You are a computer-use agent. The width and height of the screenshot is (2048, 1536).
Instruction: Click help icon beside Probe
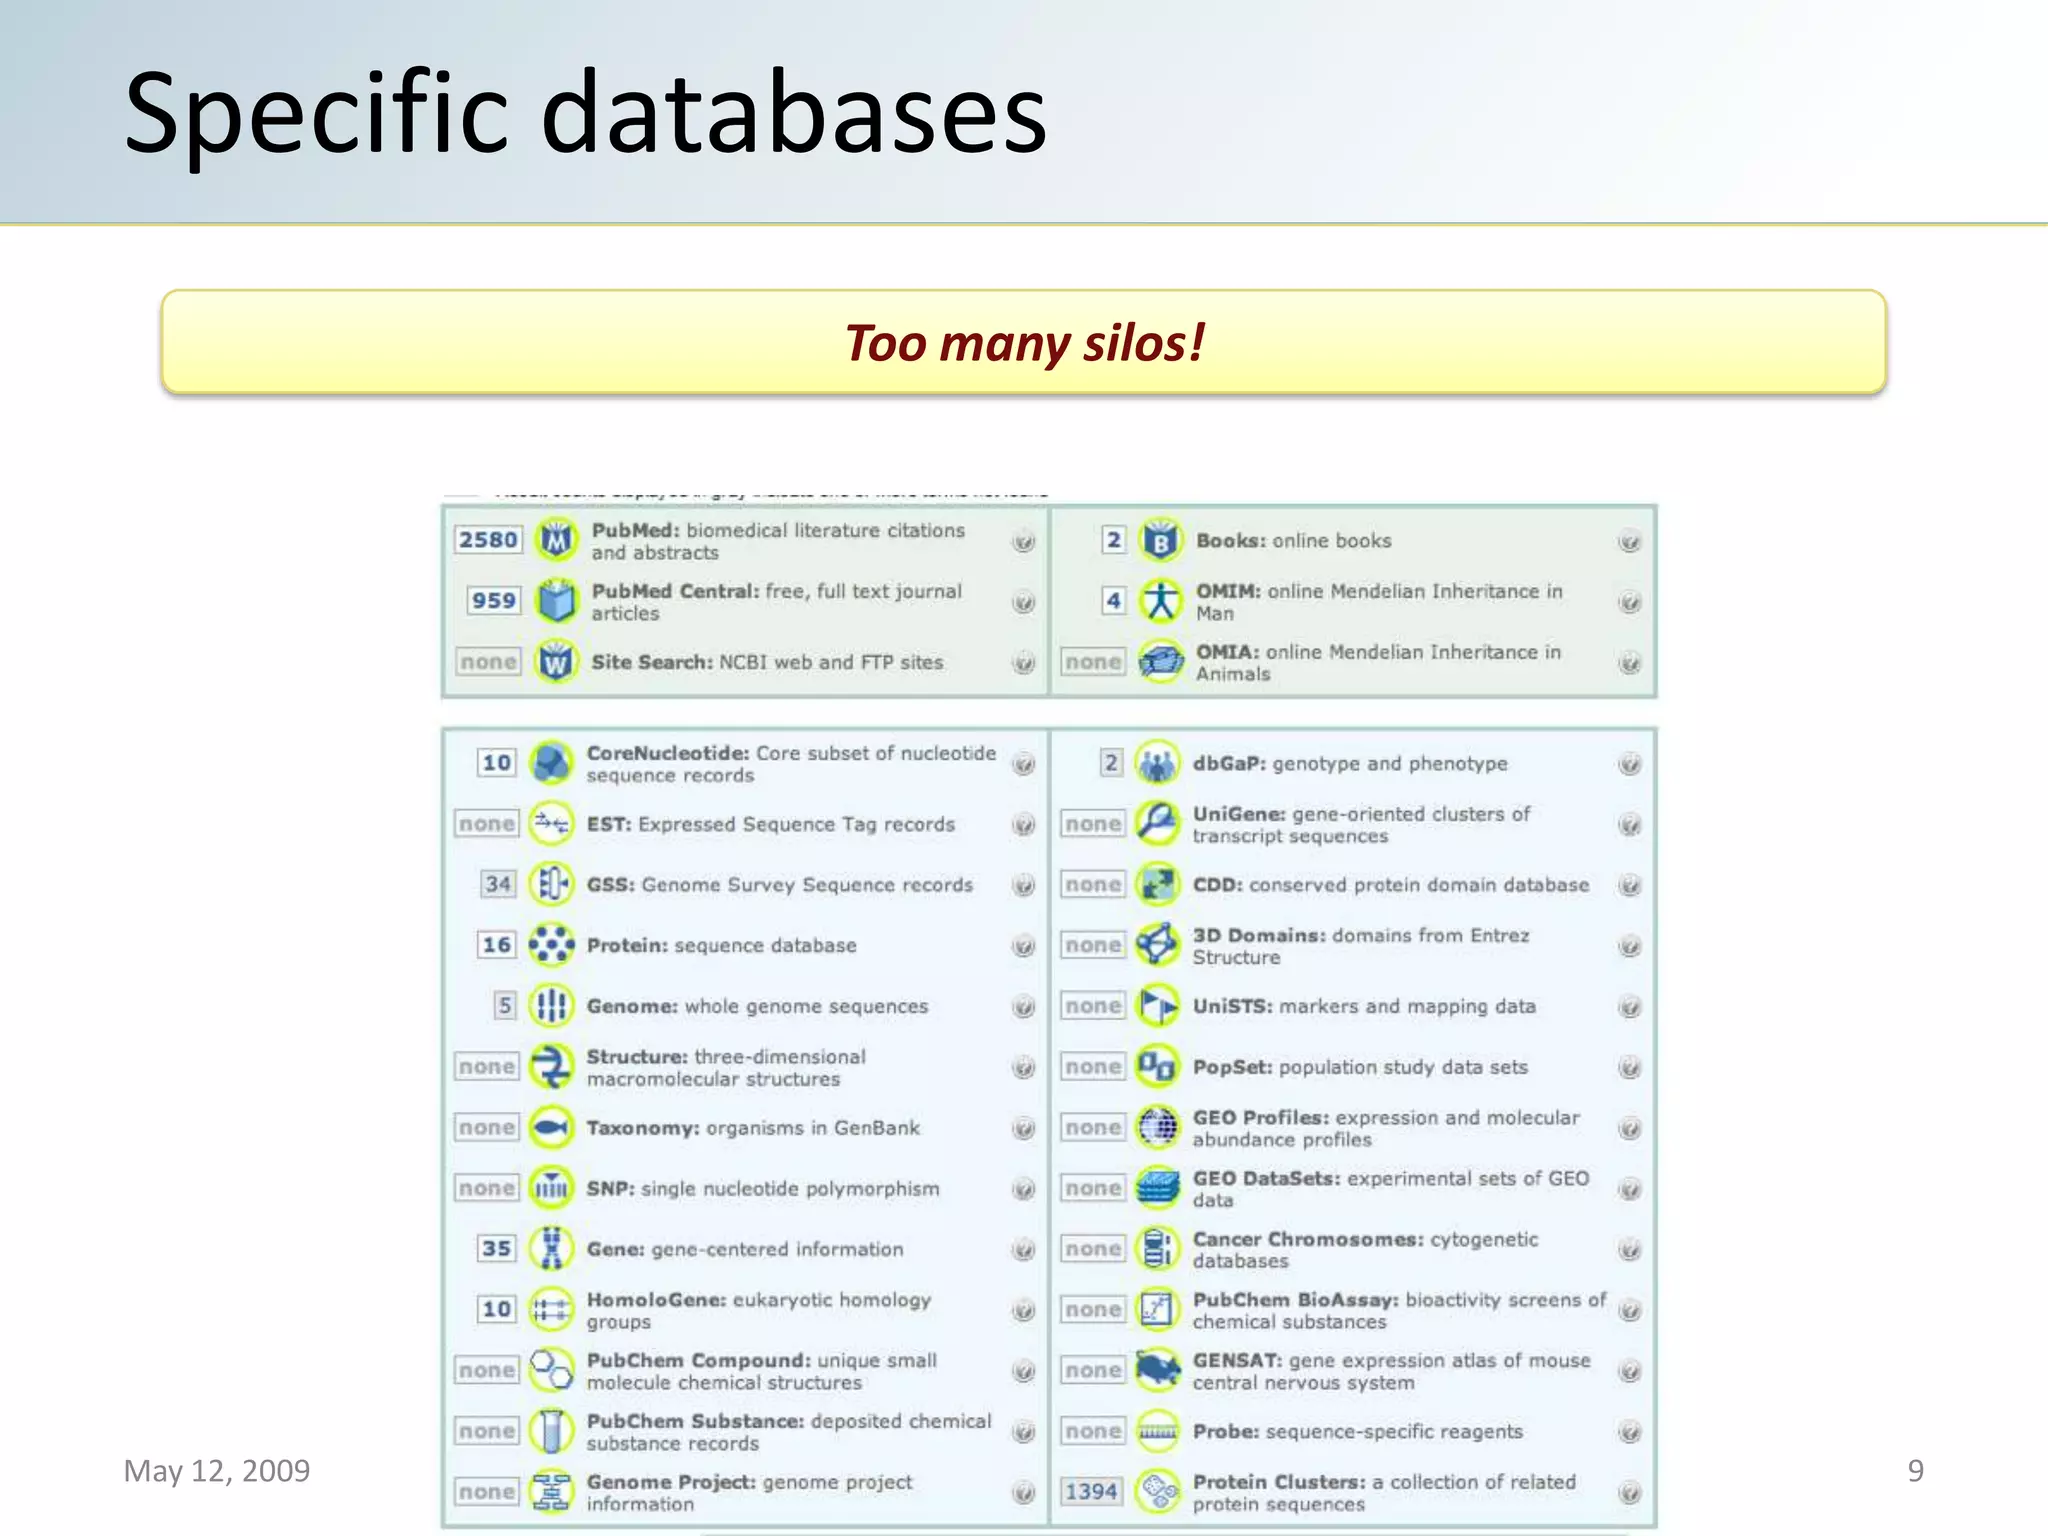pyautogui.click(x=1629, y=1433)
